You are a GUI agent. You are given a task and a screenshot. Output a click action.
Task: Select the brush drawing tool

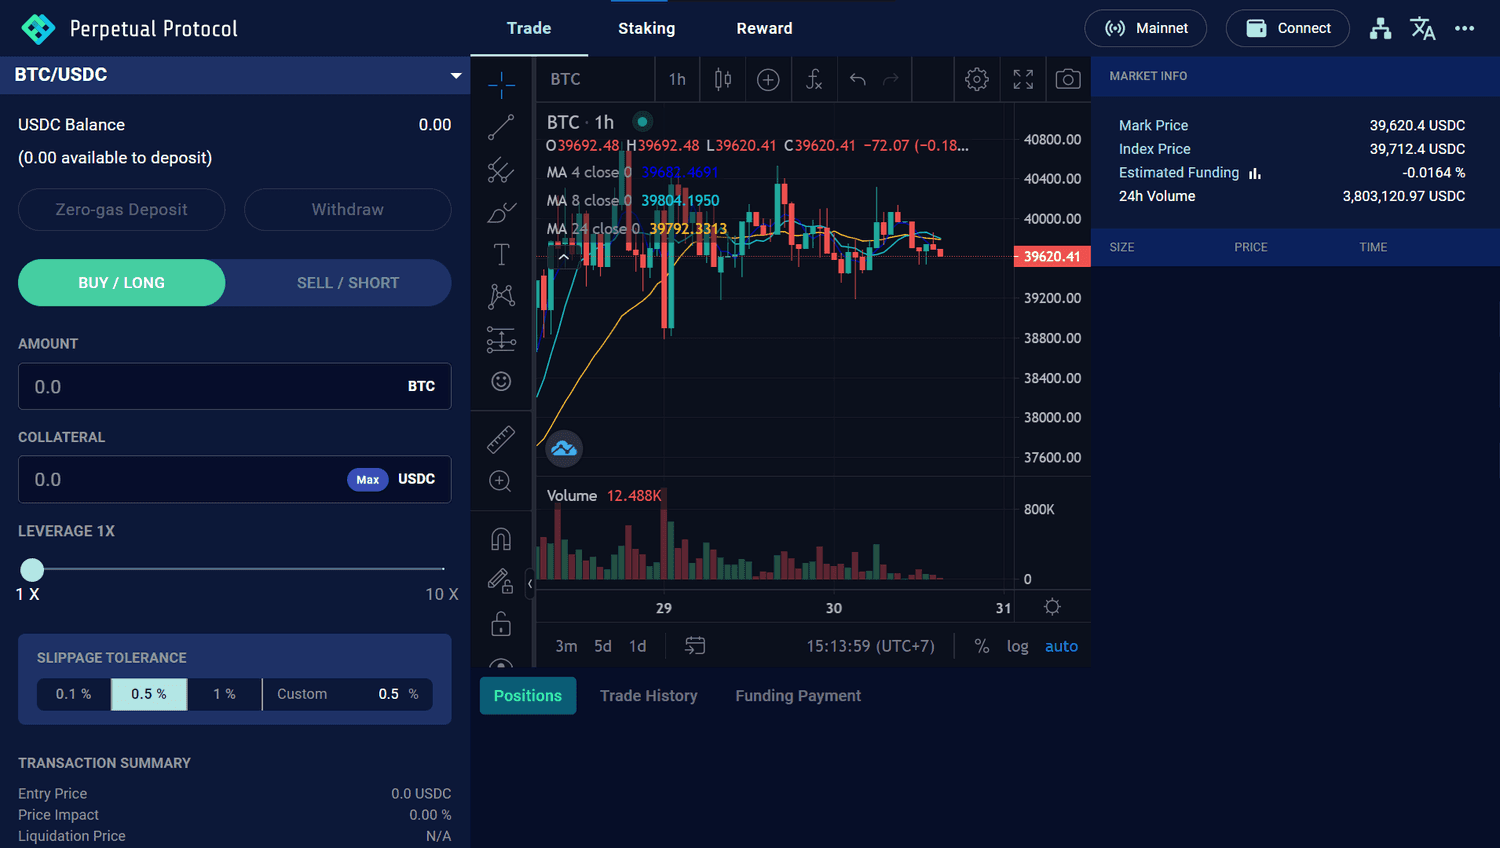pyautogui.click(x=501, y=212)
